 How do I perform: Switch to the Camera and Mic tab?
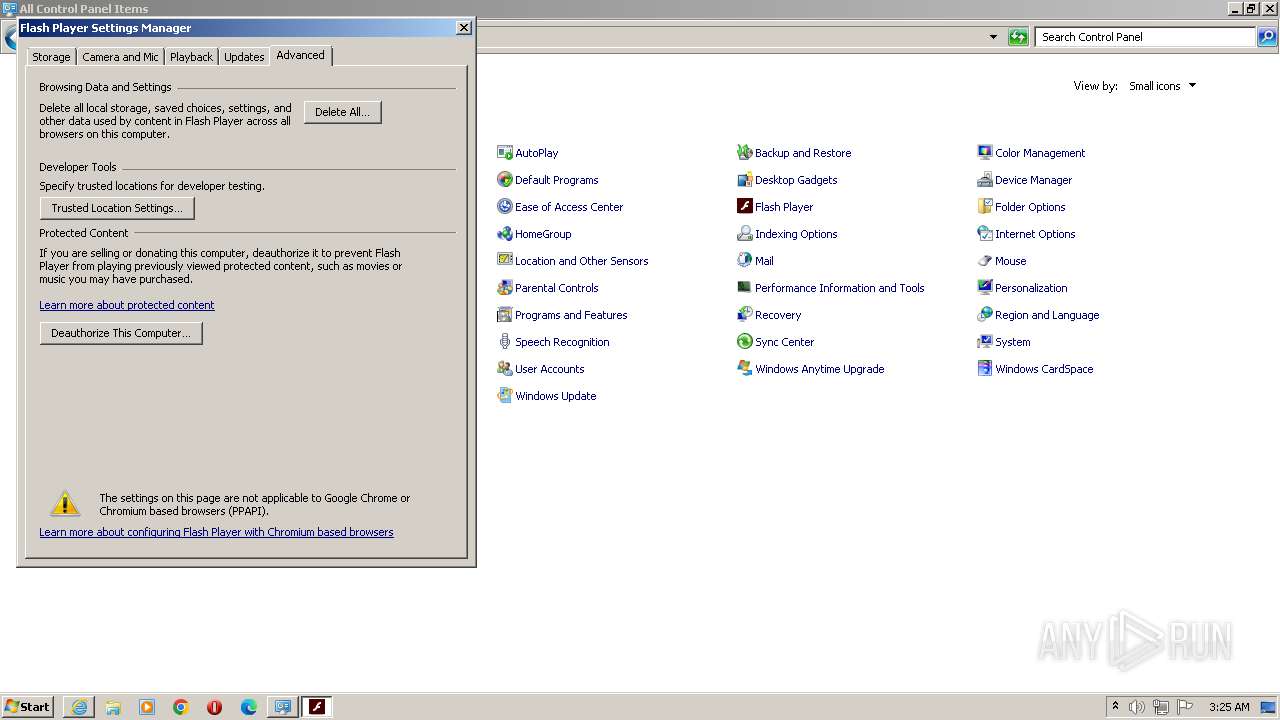[x=120, y=57]
